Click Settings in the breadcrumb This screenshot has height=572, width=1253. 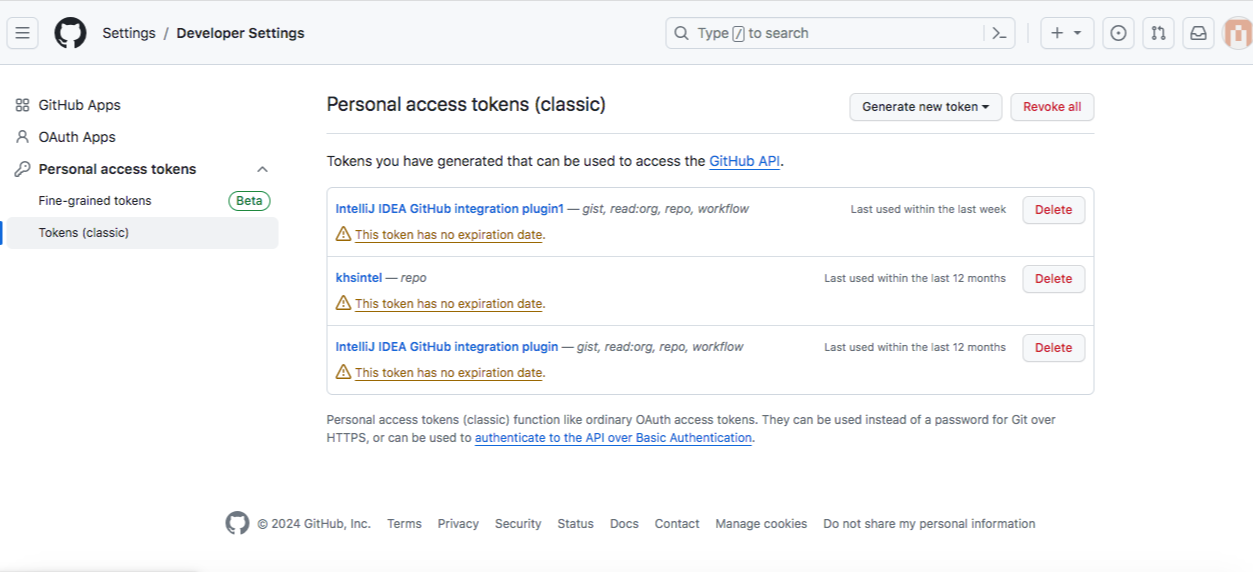(129, 33)
